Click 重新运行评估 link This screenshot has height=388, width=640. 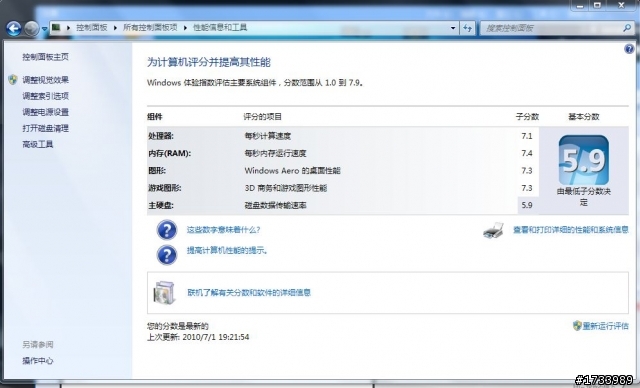click(605, 326)
